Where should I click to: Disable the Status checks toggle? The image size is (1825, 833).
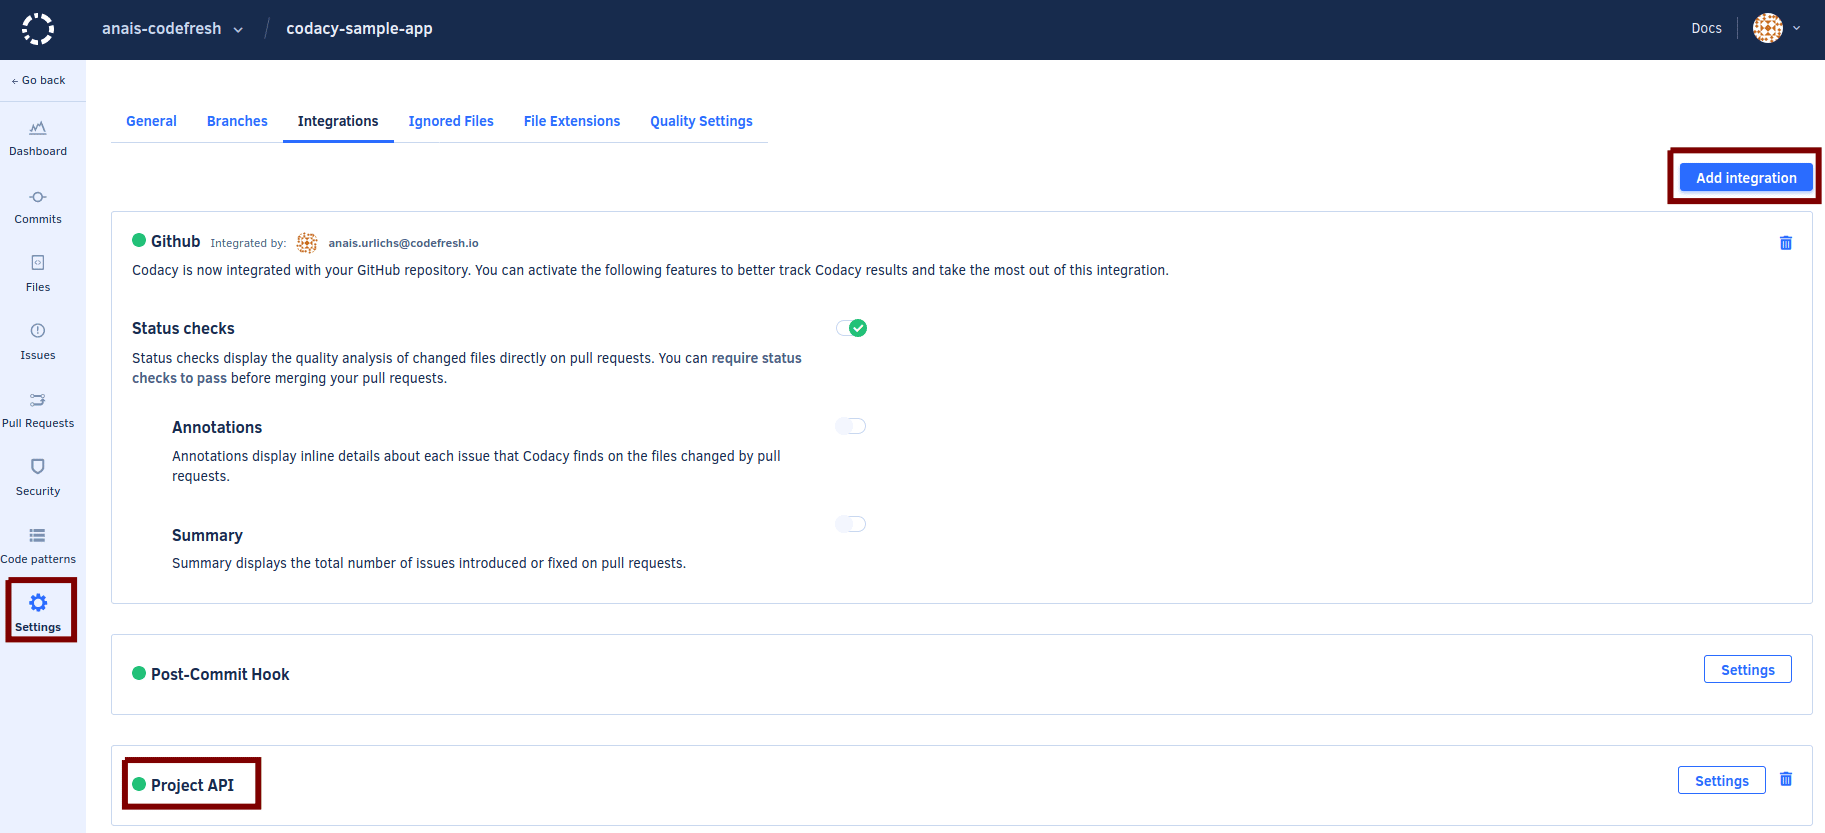click(x=851, y=328)
